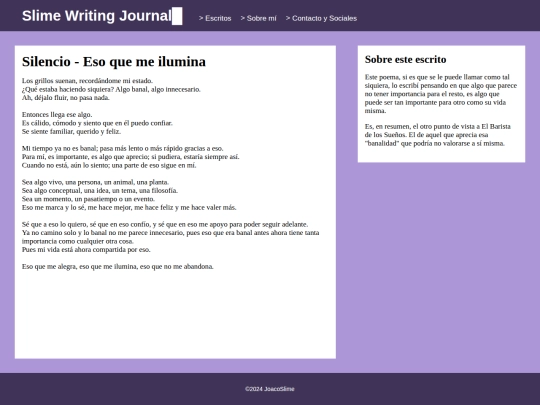Image resolution: width=540 pixels, height=405 pixels.
Task: Click the final line 'Eso que me alegra, eso que me ilumina'
Action: [x=118, y=266]
